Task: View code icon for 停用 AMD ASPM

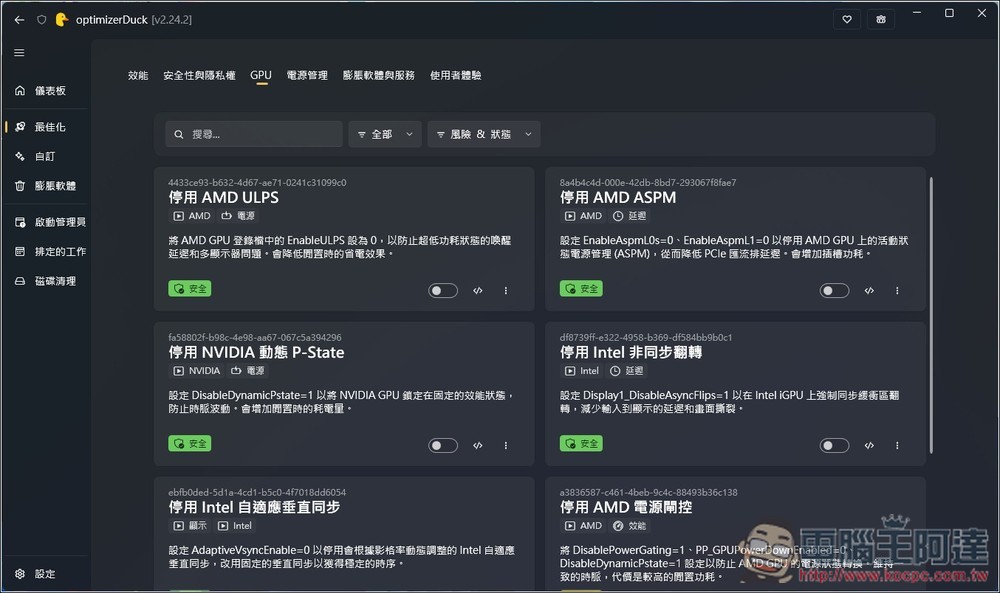Action: click(x=869, y=291)
